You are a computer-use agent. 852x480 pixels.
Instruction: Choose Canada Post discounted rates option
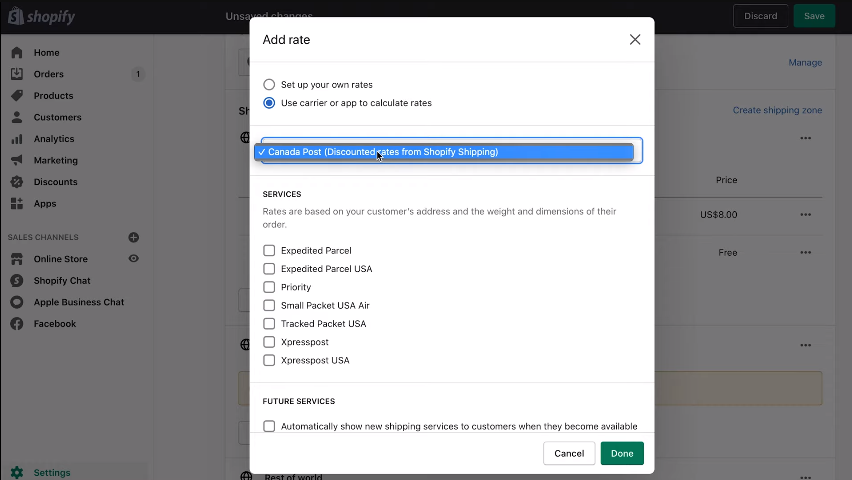[x=444, y=152]
